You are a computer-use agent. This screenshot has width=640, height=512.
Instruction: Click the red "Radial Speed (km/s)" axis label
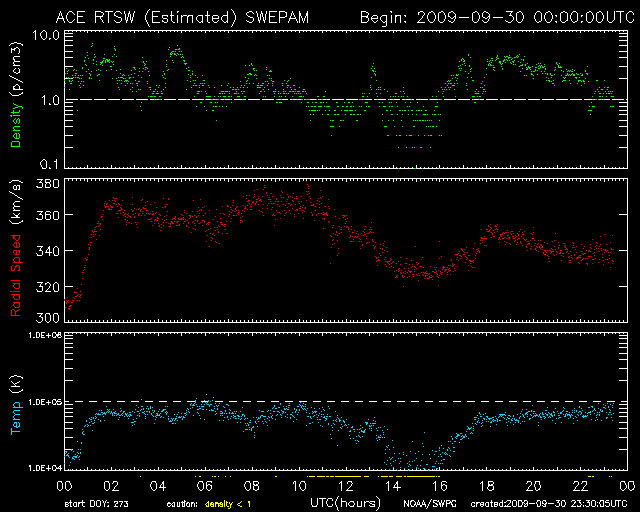pyautogui.click(x=16, y=248)
